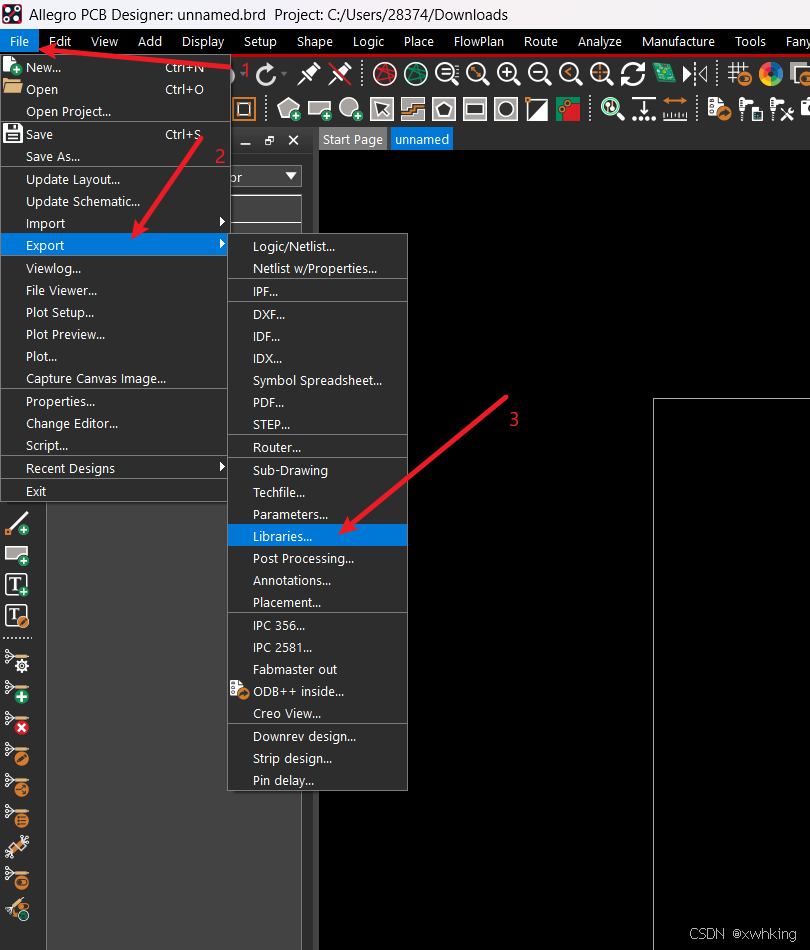Toggle the grid icon in toolbar
Screen dimensions: 810x950
(x=739, y=75)
